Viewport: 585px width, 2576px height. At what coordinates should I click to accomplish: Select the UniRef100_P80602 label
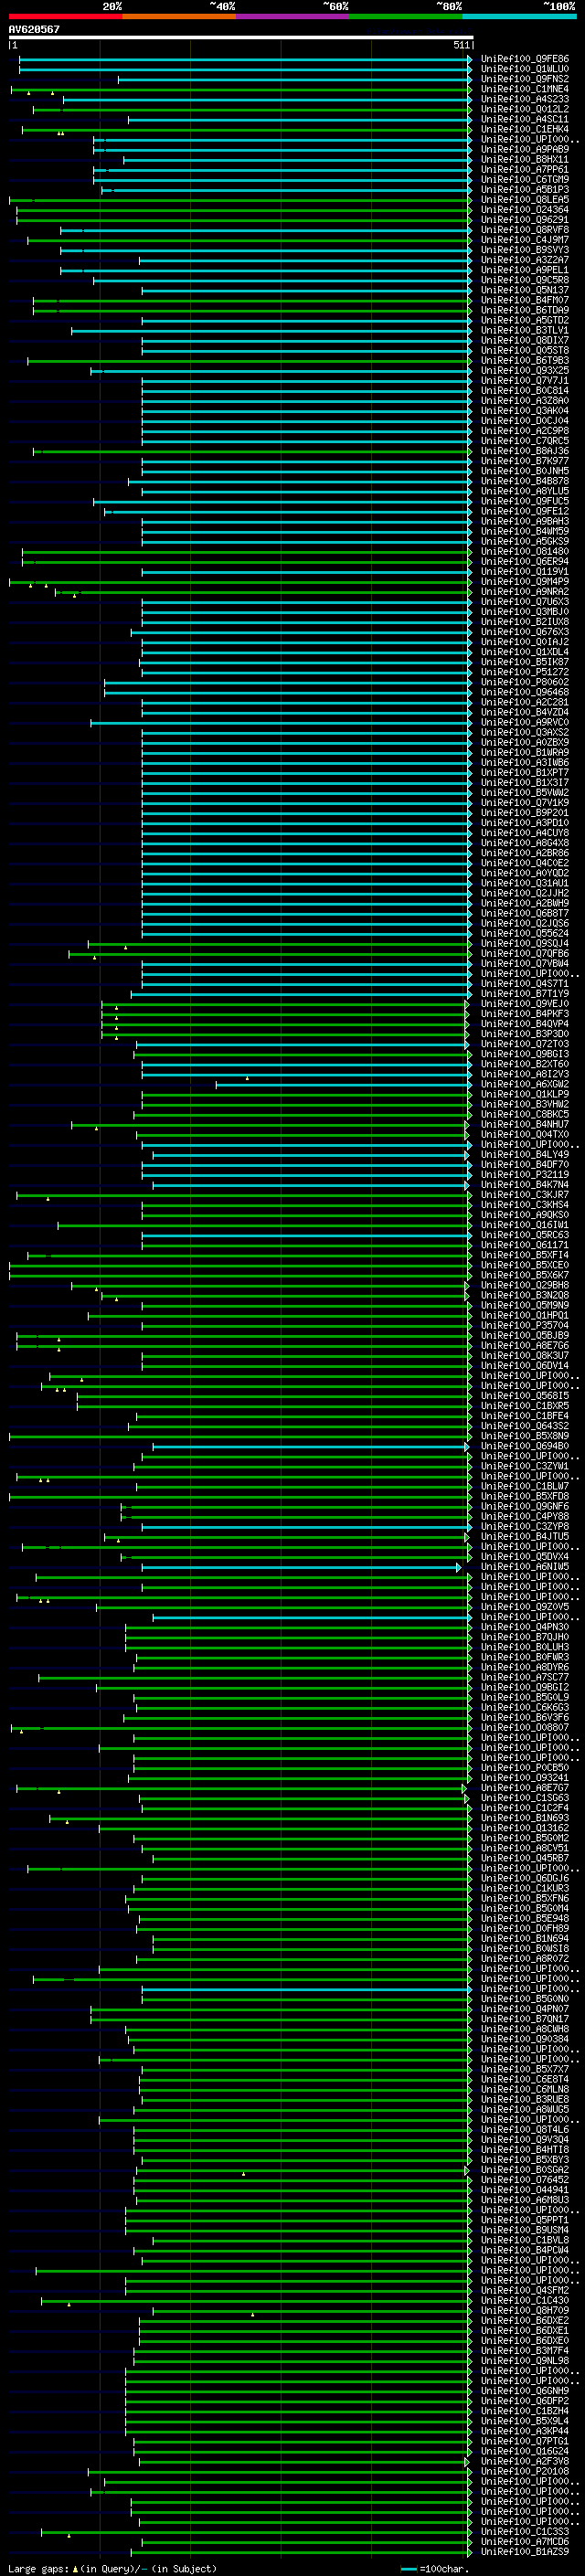click(x=524, y=682)
